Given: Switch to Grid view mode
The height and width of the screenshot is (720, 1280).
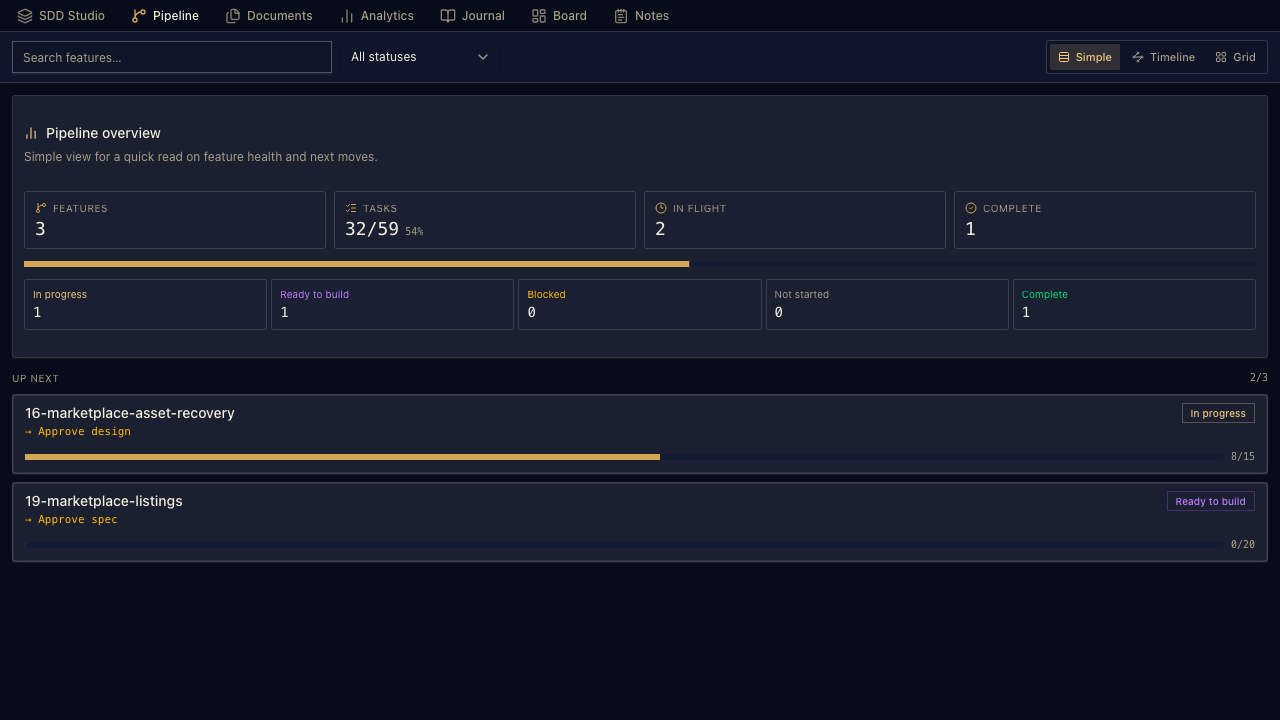Looking at the screenshot, I should click(1235, 57).
